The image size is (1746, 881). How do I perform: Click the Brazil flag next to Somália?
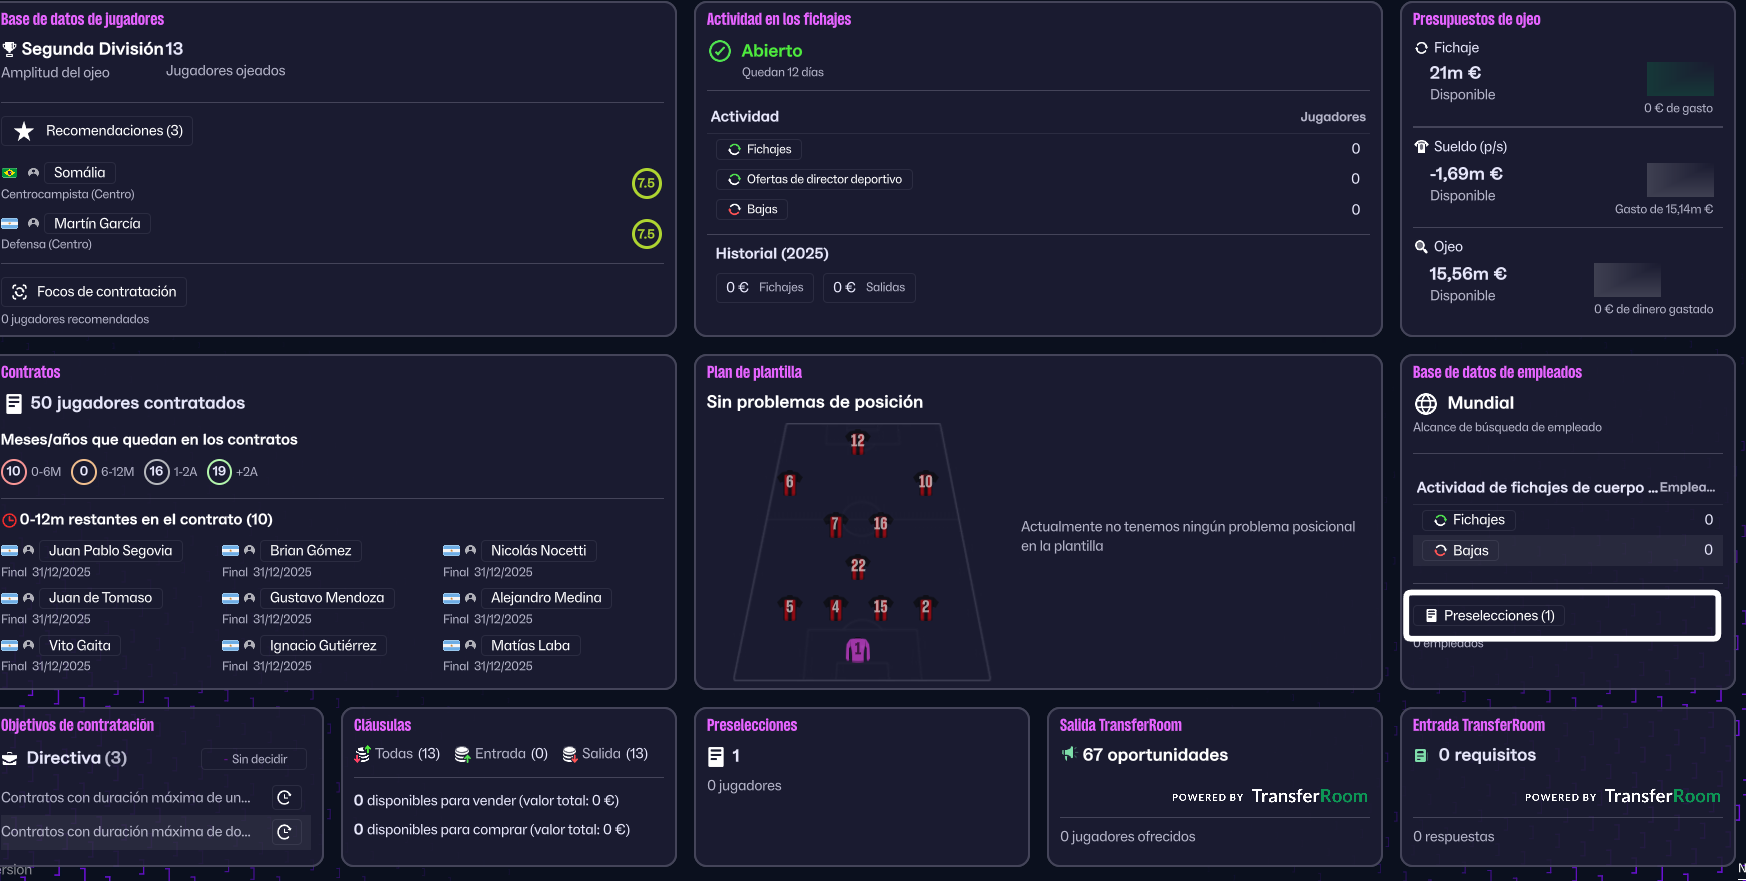click(10, 173)
